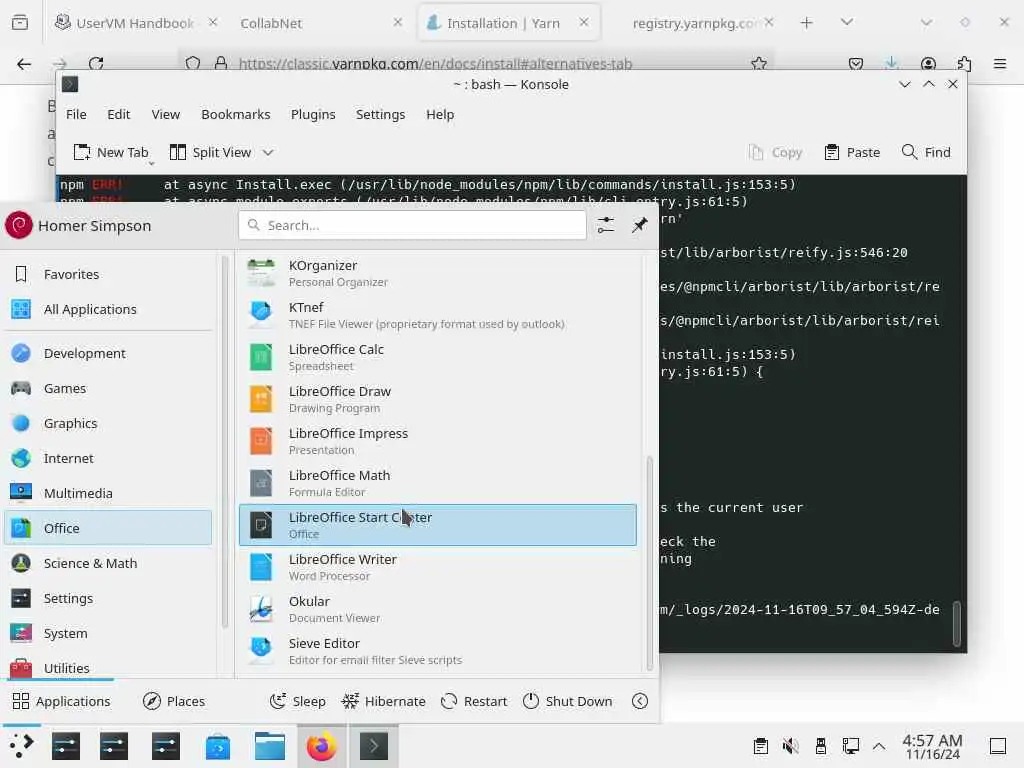
Task: Open the Utilities category
Action: (x=108, y=668)
